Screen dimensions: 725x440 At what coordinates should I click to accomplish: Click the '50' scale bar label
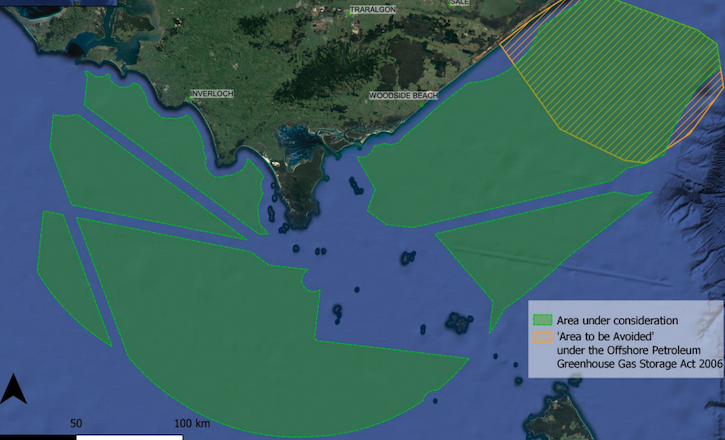[x=76, y=423]
